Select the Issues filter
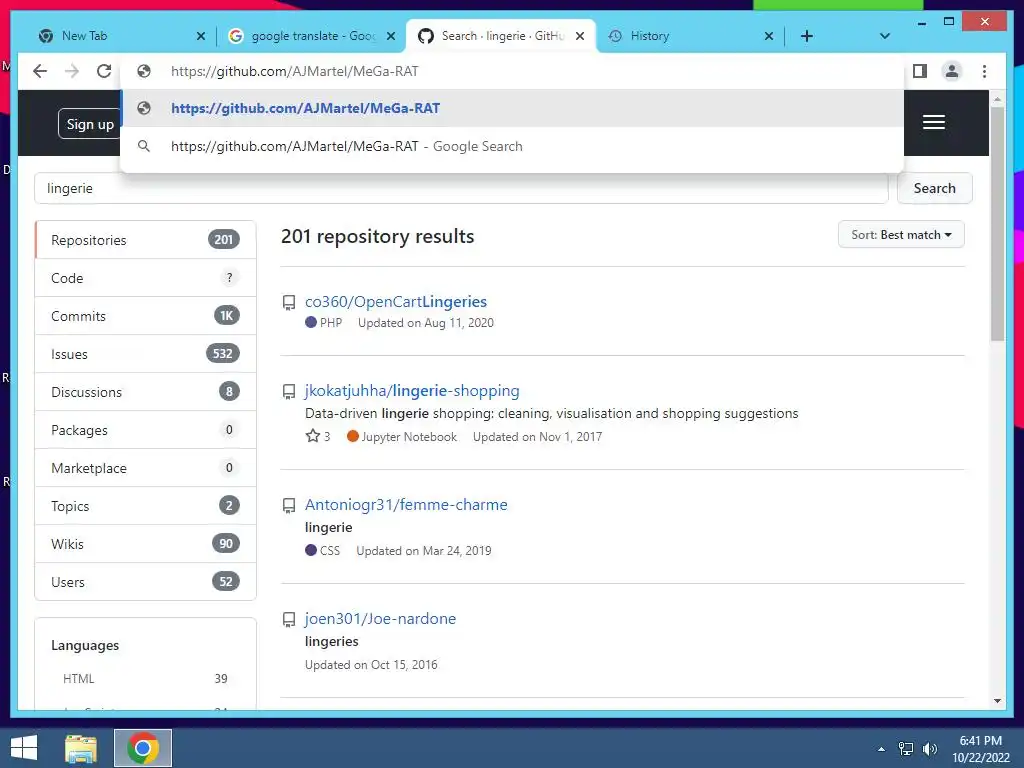 pyautogui.click(x=145, y=354)
